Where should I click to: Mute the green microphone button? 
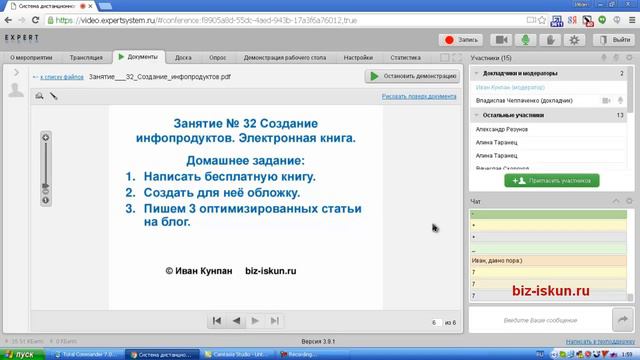(526, 40)
